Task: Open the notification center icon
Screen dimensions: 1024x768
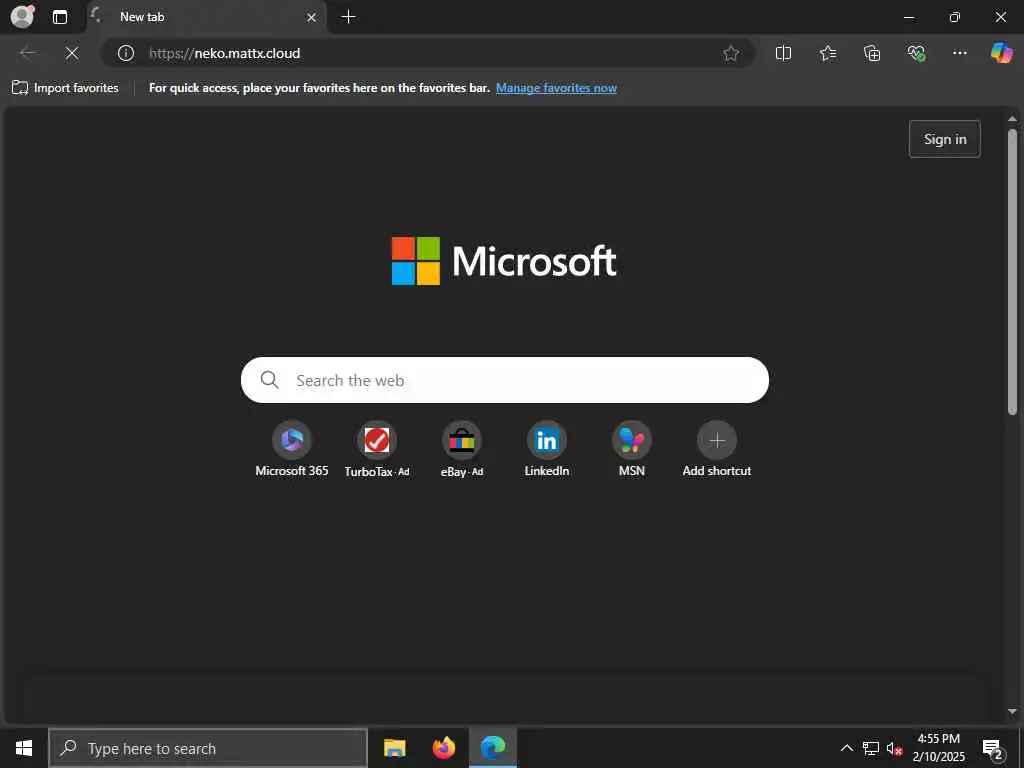Action: (x=993, y=748)
